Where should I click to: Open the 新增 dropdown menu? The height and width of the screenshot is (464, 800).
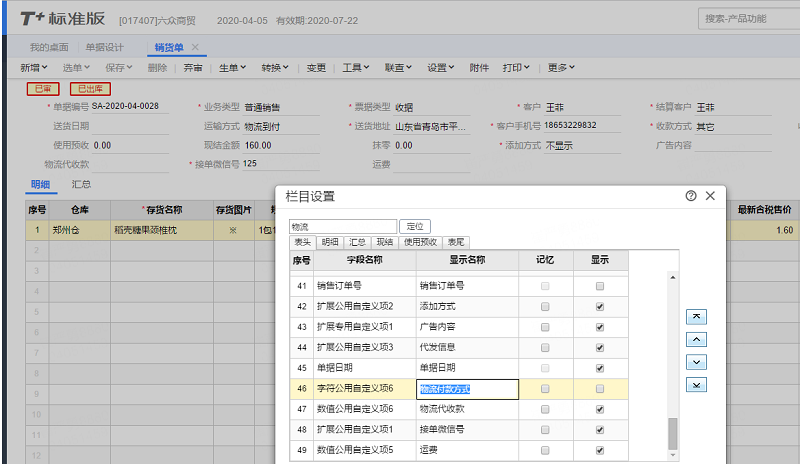click(x=34, y=68)
